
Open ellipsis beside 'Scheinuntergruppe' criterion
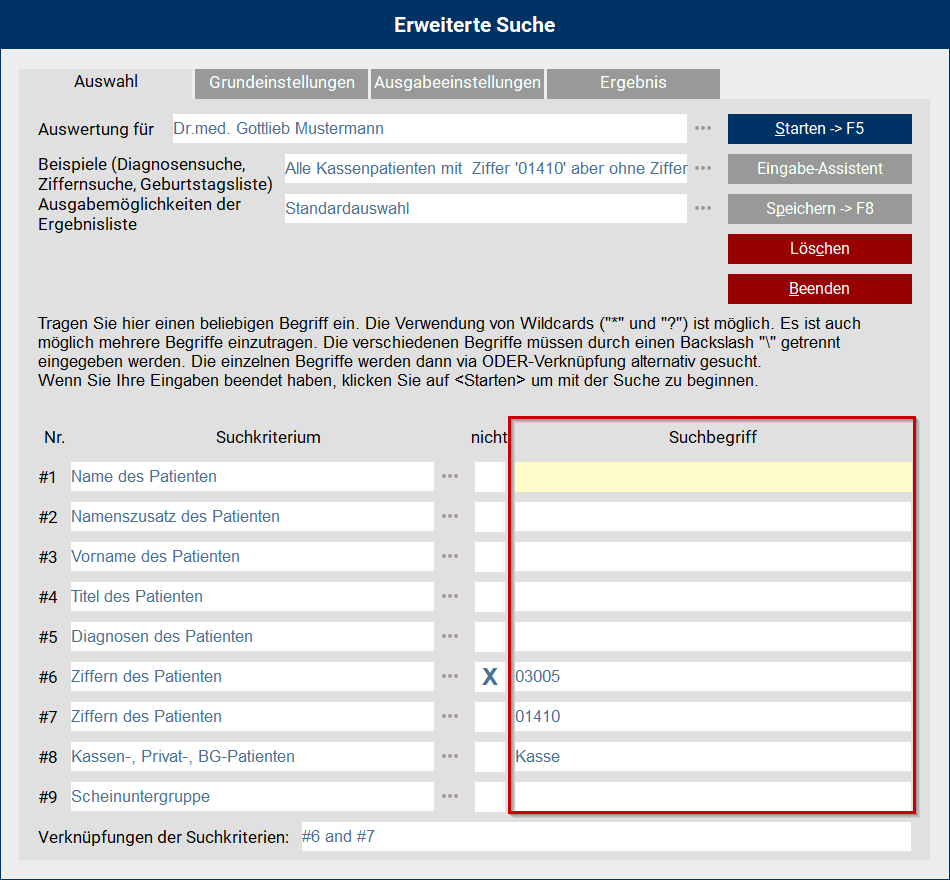pyautogui.click(x=450, y=797)
